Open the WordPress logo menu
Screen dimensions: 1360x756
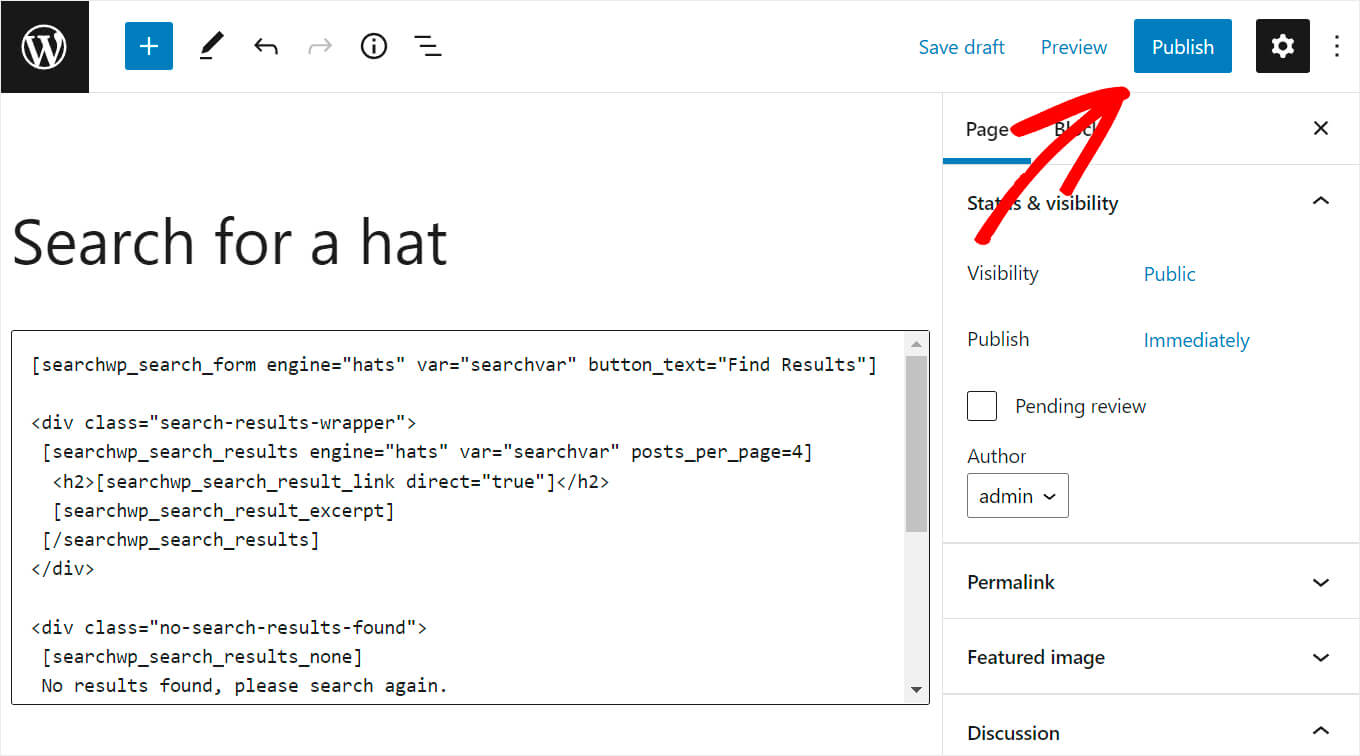point(44,47)
